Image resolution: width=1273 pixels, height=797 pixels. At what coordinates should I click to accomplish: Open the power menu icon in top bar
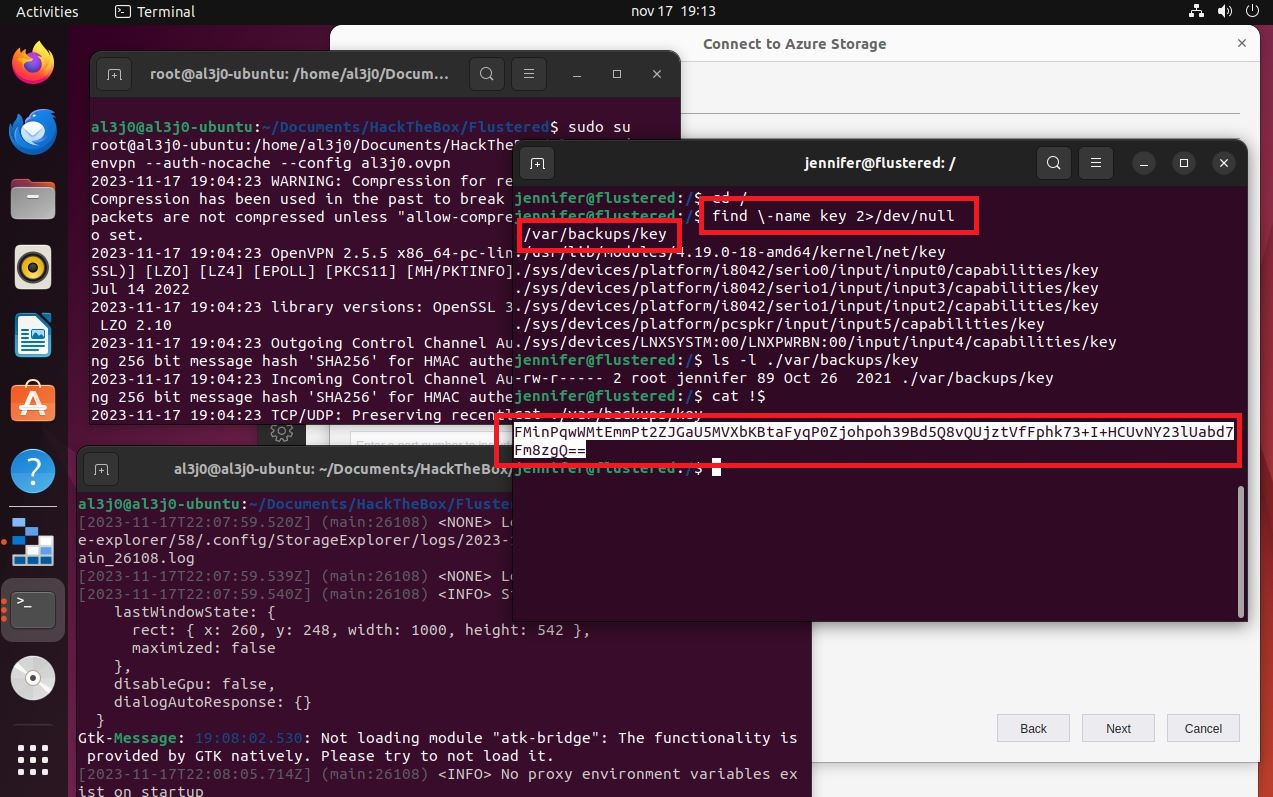[1252, 11]
